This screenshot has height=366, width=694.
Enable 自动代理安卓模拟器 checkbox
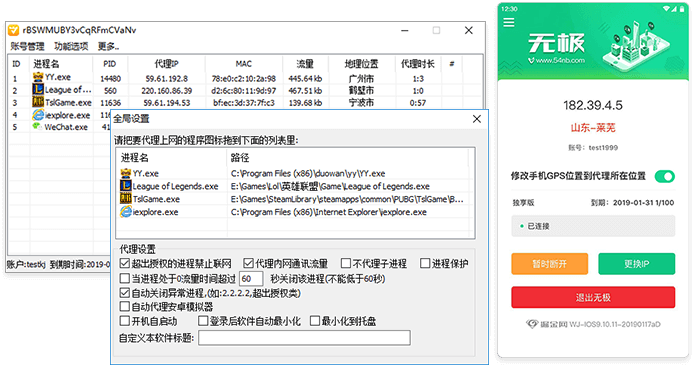coord(124,306)
